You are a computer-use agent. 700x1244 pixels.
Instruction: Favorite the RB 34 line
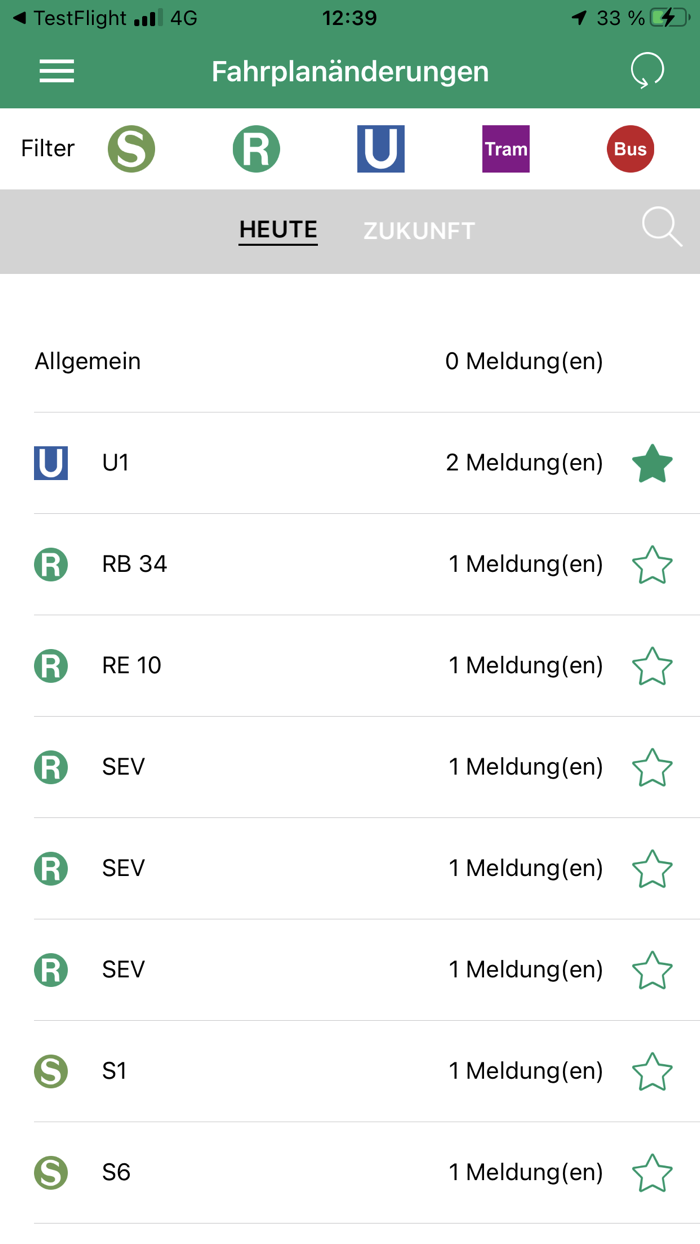point(652,564)
